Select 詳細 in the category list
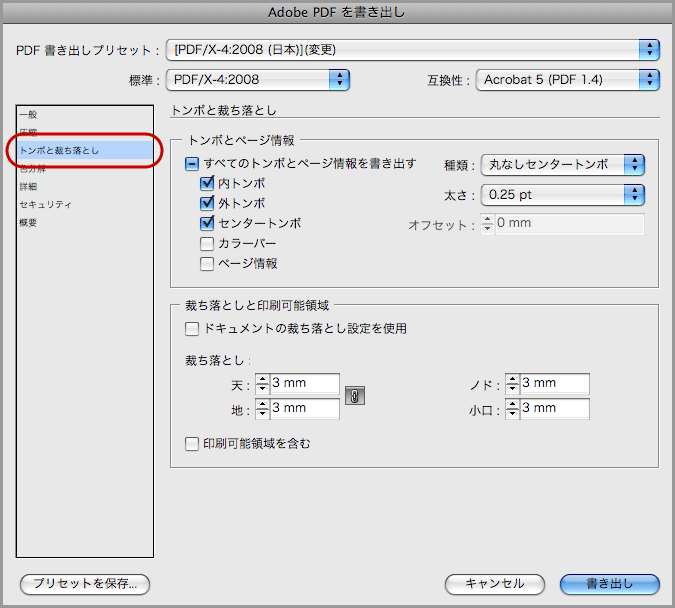Viewport: 675px width, 608px height. [x=85, y=186]
